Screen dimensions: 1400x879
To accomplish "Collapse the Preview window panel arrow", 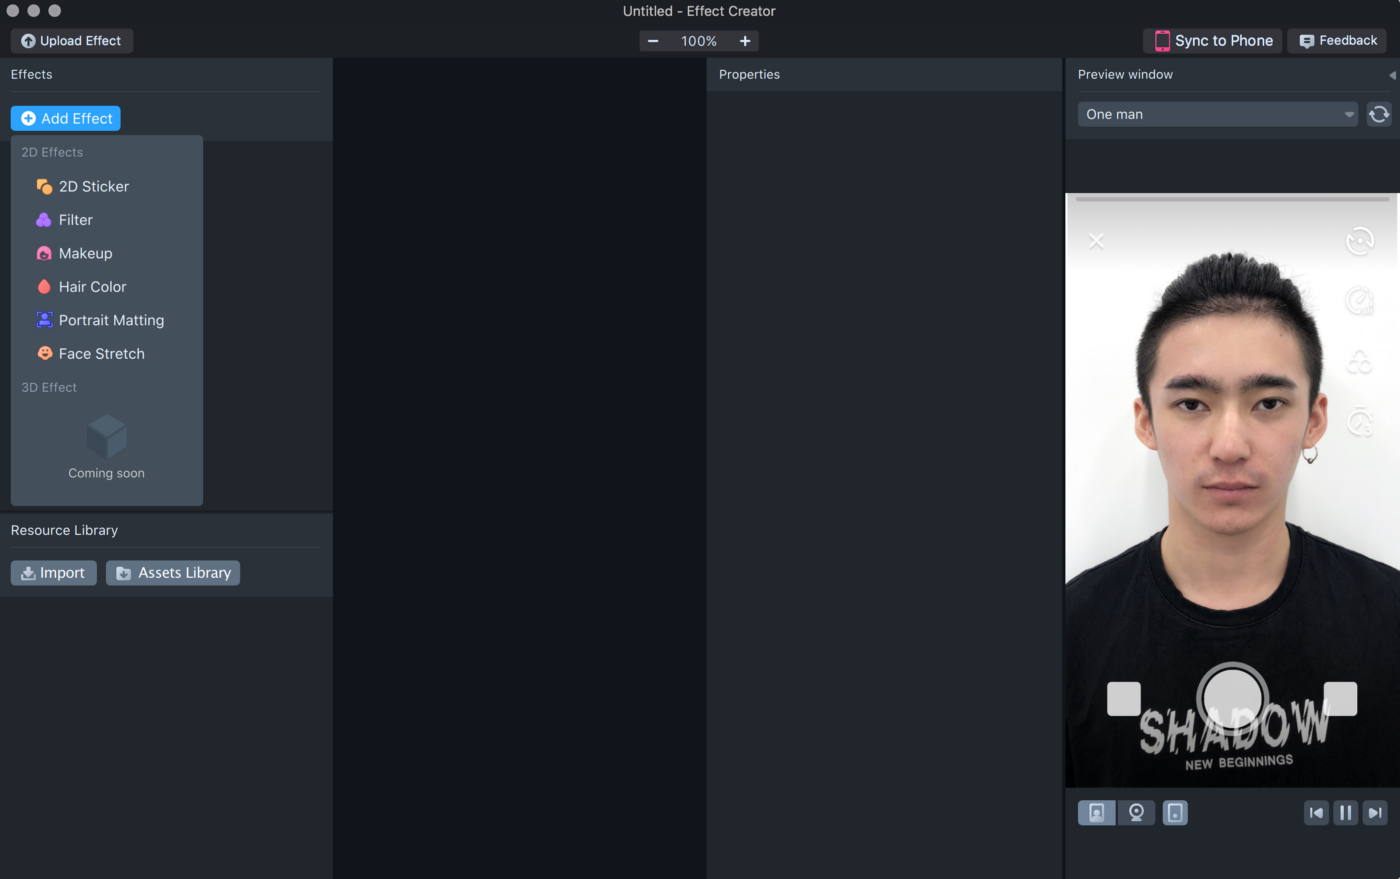I will tap(1392, 75).
